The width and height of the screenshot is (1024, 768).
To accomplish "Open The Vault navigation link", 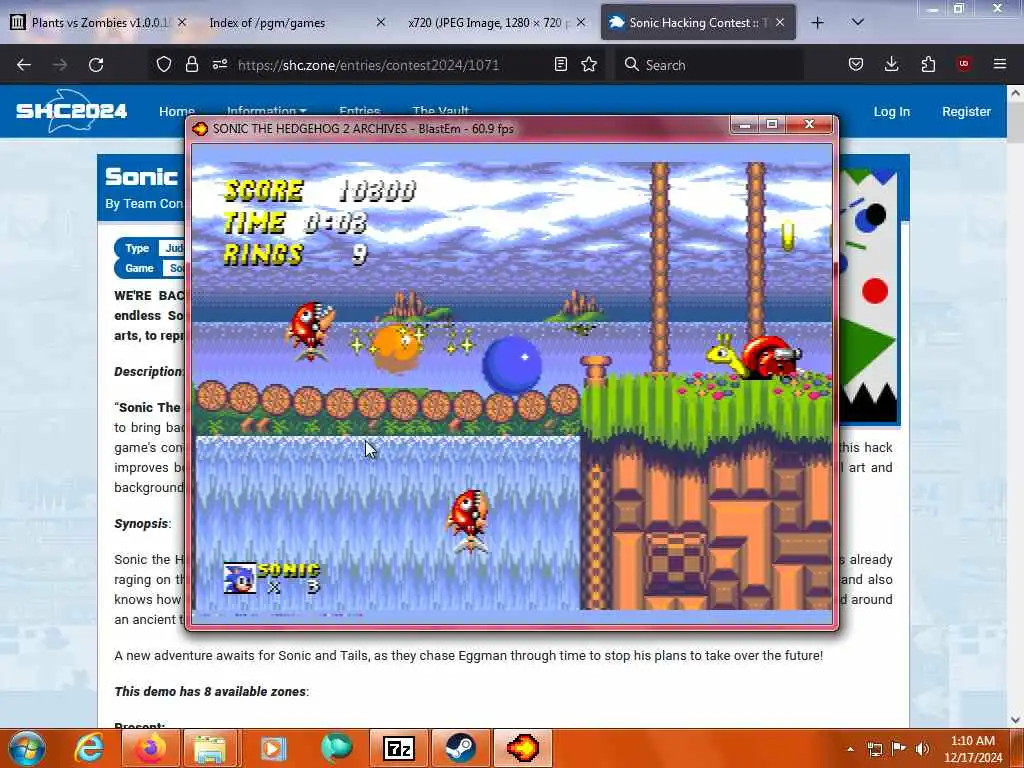I will coord(441,111).
